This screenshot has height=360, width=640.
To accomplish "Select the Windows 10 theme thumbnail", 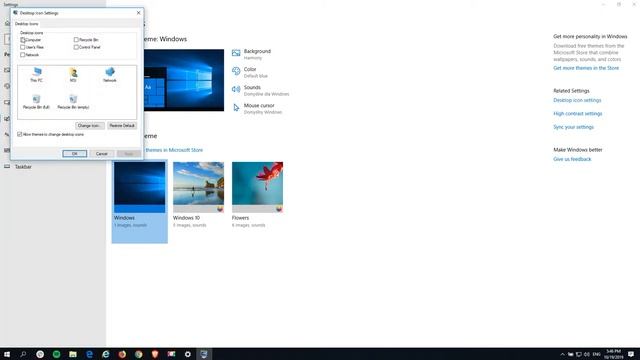I will [198, 187].
